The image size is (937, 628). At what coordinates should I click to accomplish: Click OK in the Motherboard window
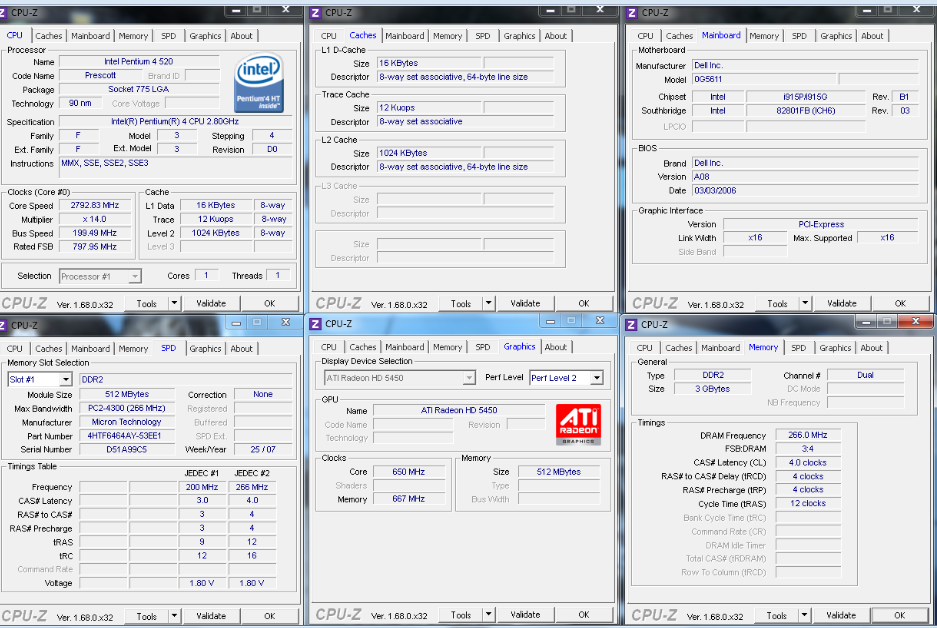point(900,303)
